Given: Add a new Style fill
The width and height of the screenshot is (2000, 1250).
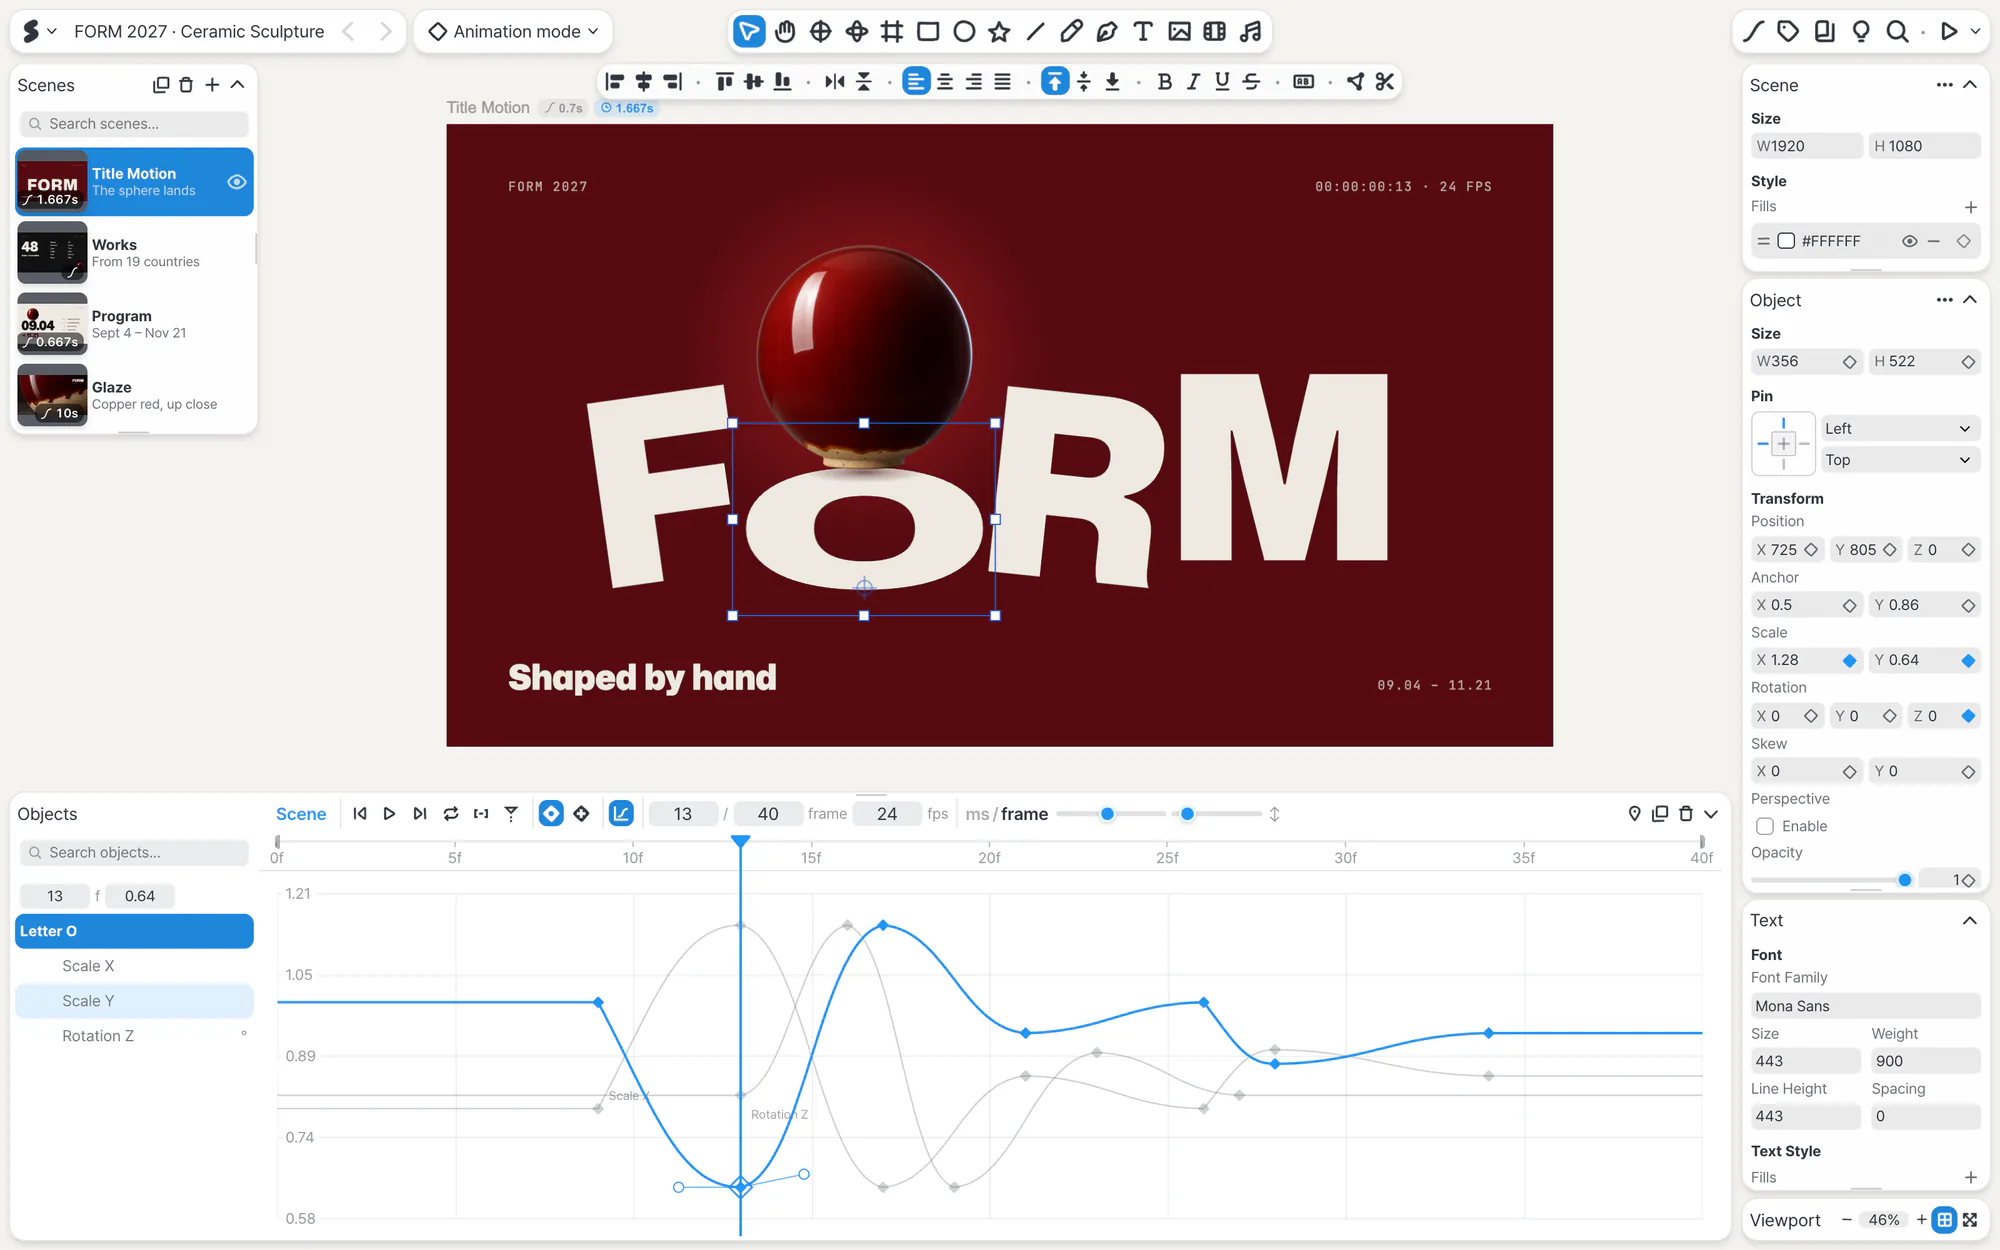Looking at the screenshot, I should 1970,207.
